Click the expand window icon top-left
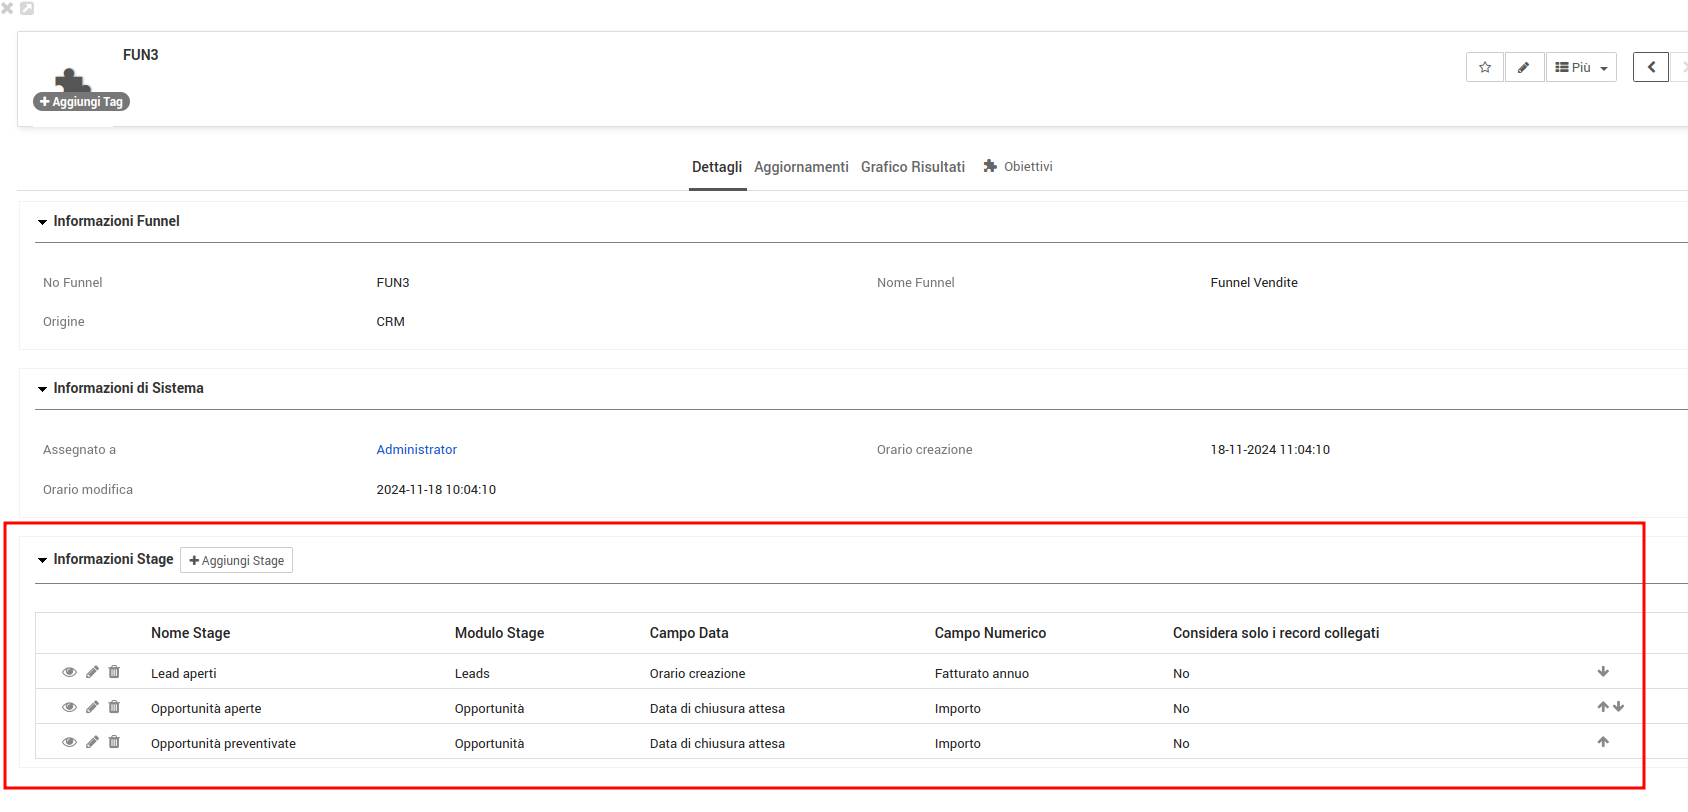Image resolution: width=1688 pixels, height=812 pixels. [x=27, y=8]
